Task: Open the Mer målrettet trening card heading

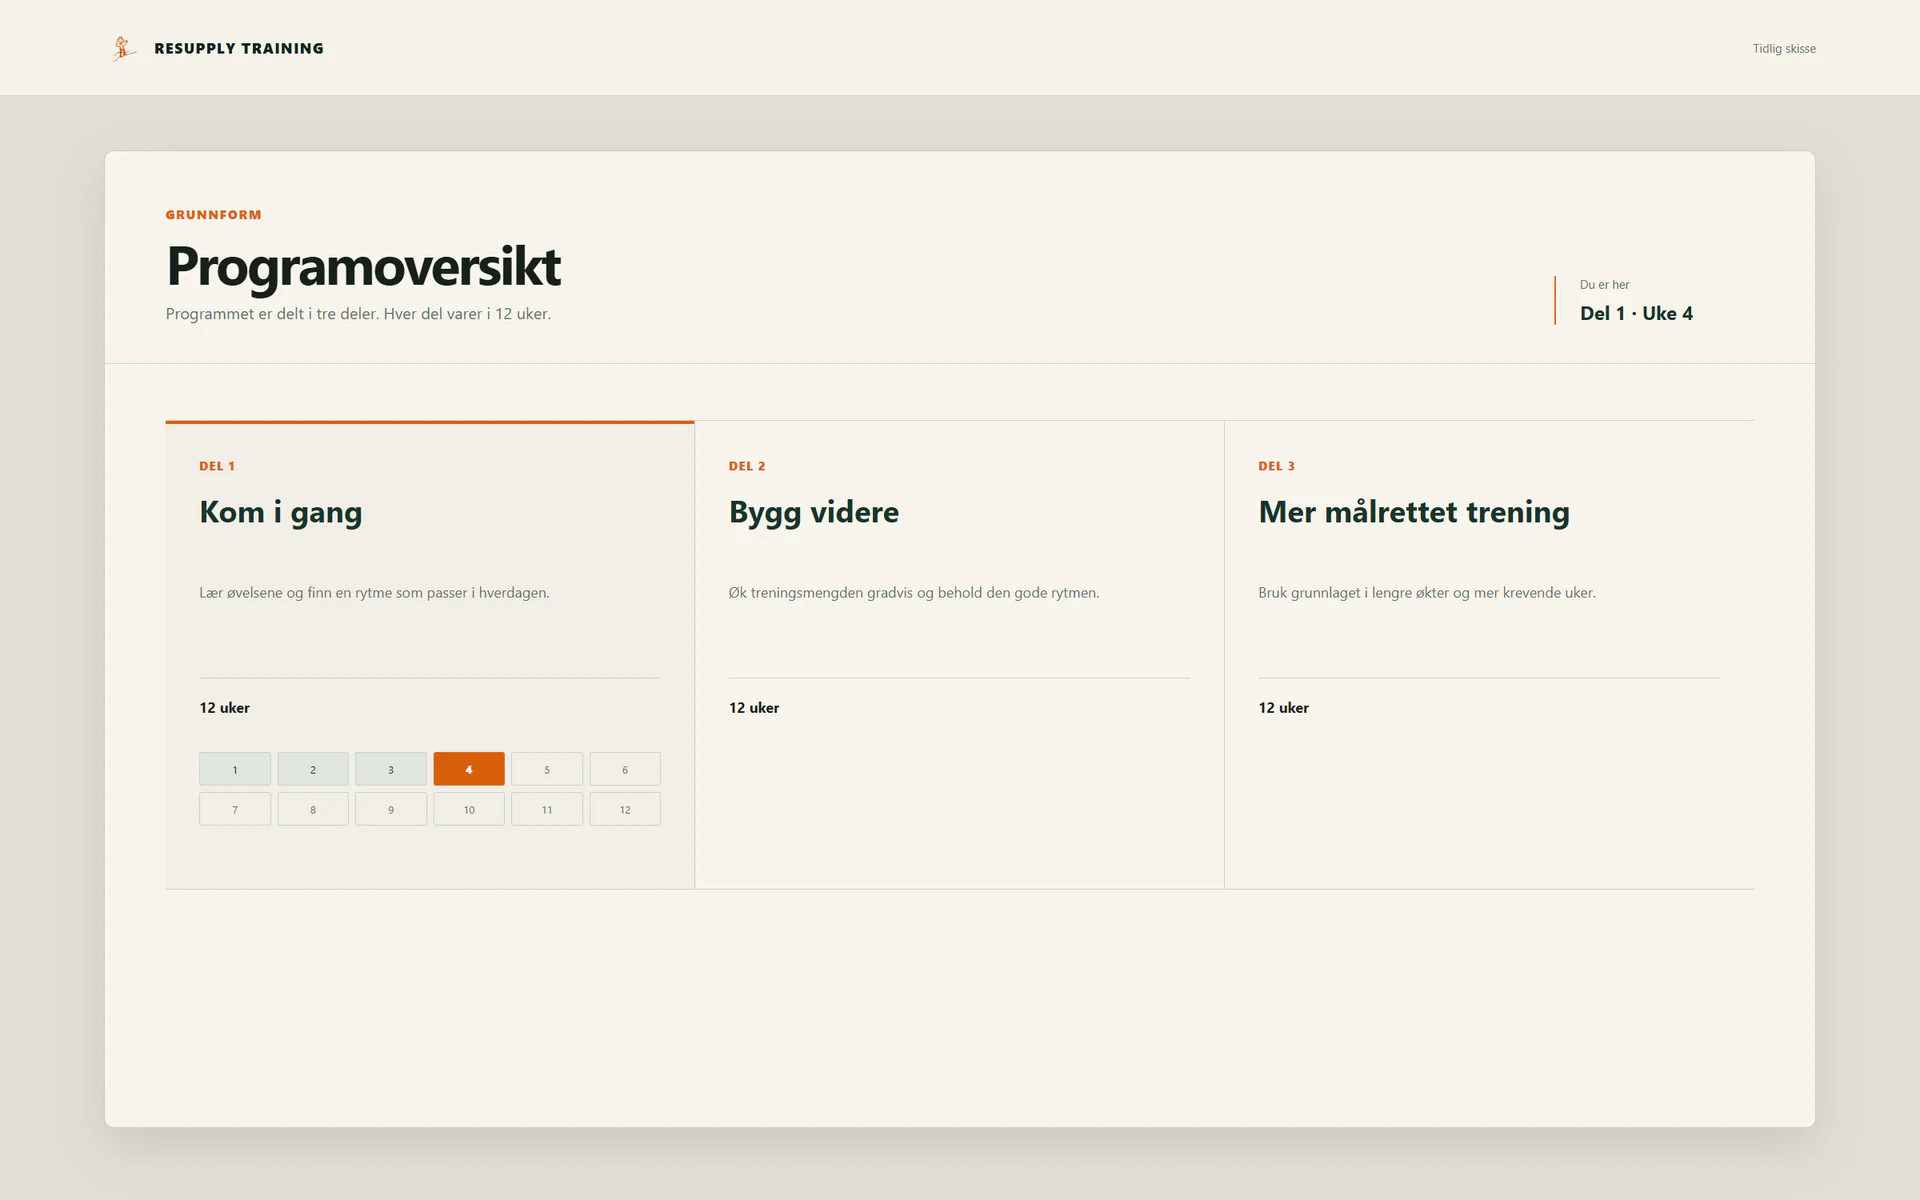Action: [1414, 512]
